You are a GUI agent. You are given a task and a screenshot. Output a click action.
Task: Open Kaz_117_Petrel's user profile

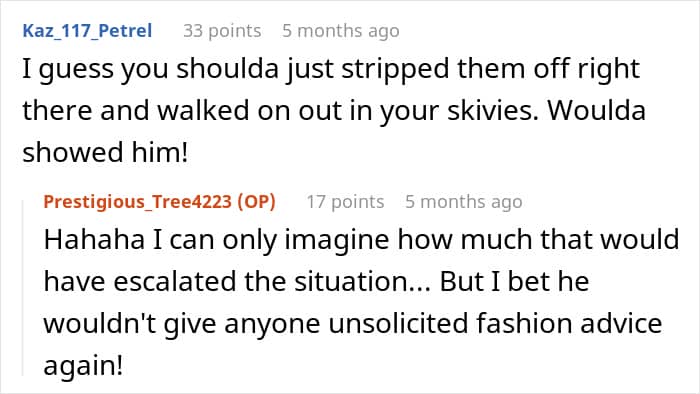88,31
